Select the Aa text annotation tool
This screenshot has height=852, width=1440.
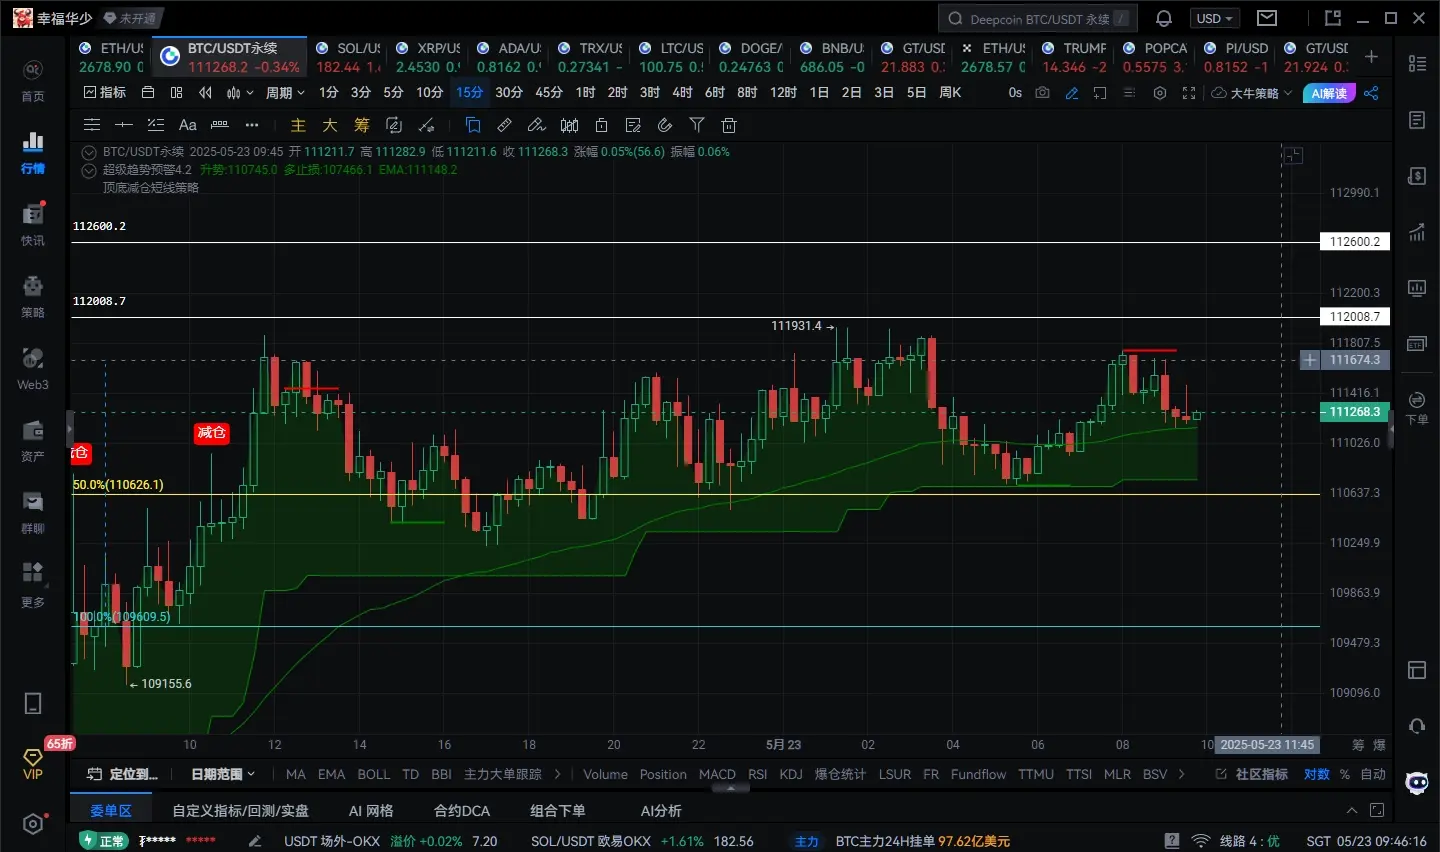[x=187, y=125]
